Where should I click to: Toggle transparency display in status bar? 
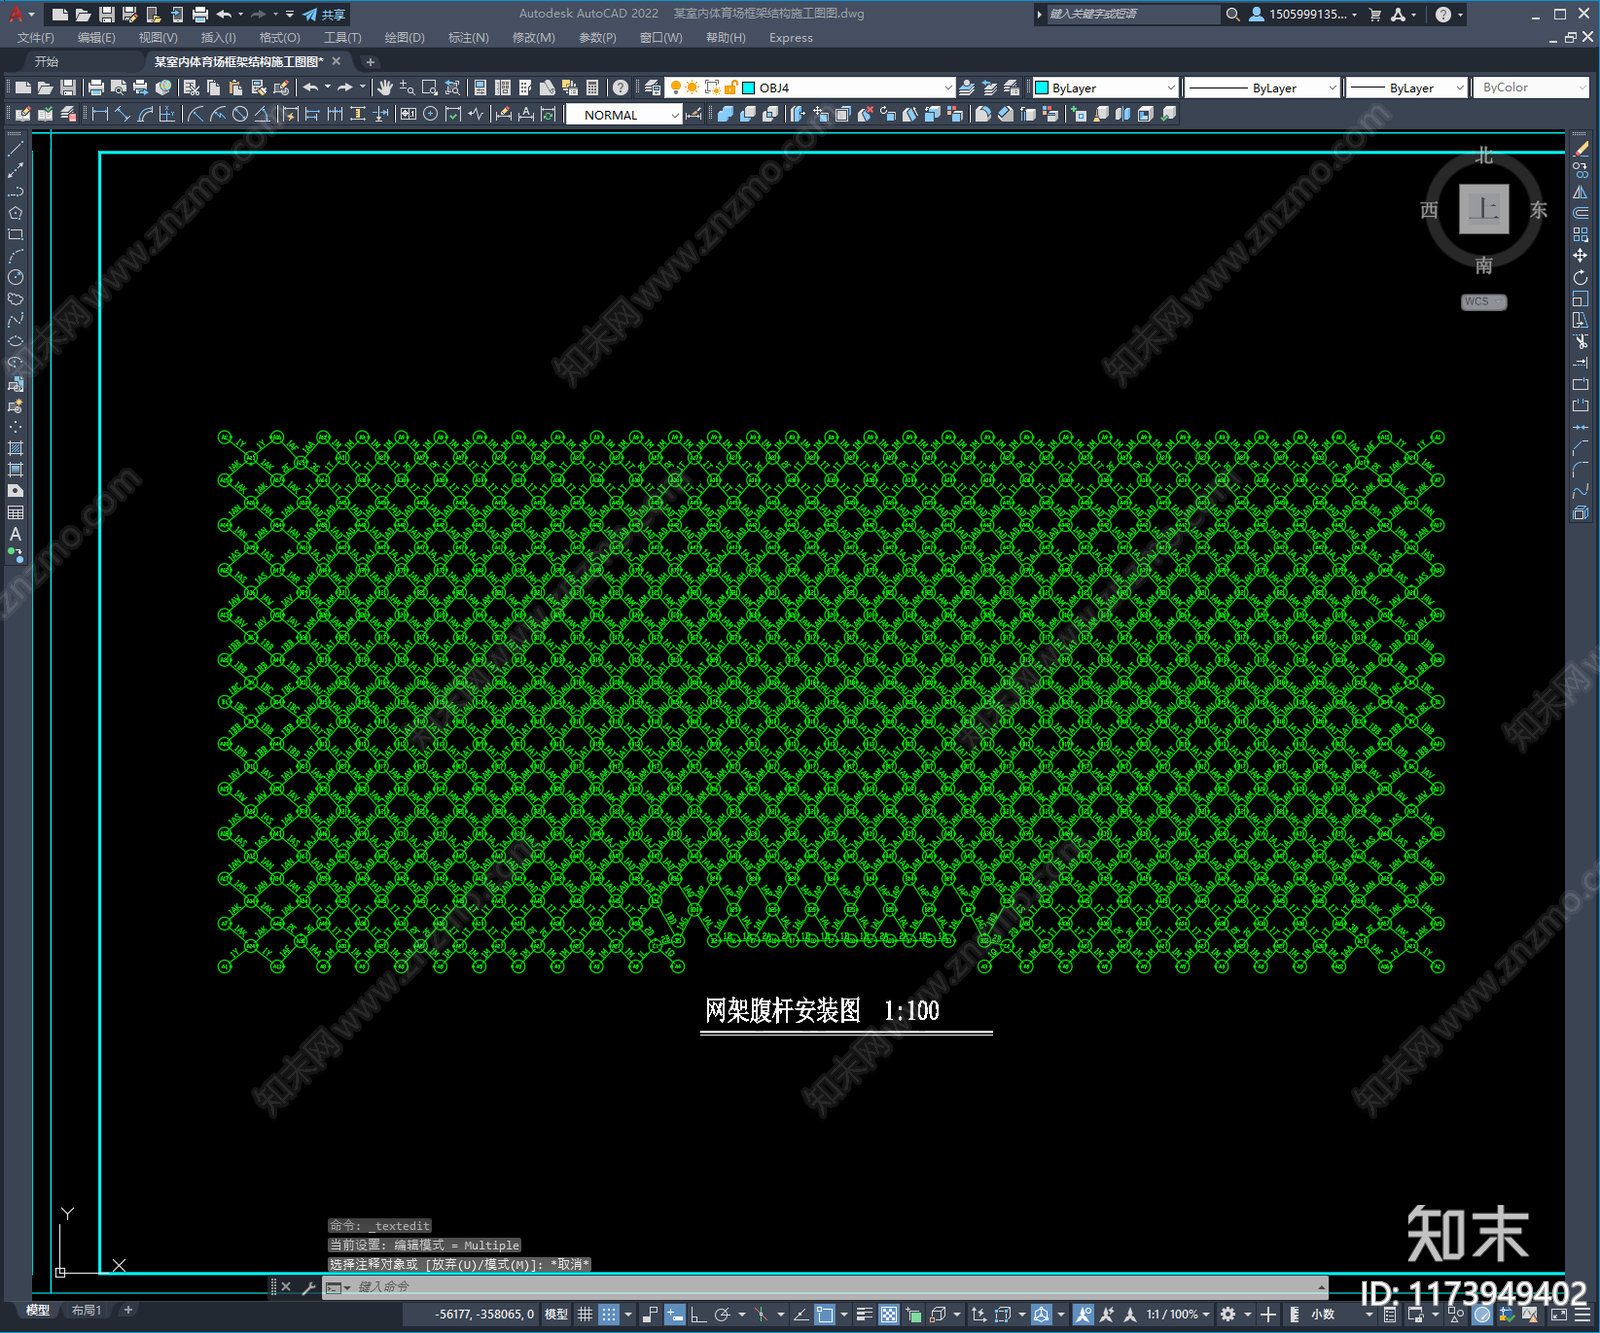(889, 1314)
